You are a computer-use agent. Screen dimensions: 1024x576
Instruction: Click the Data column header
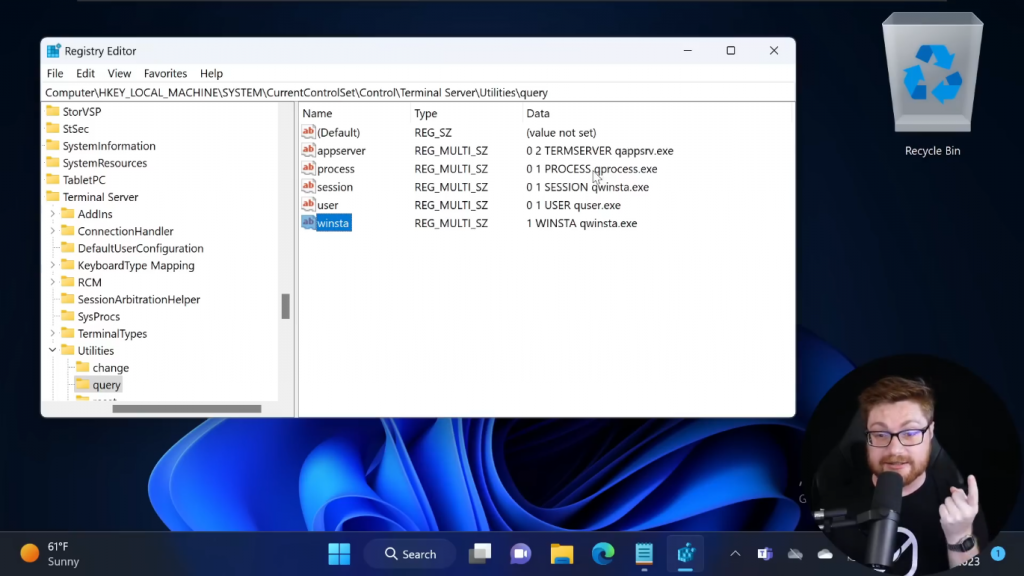tap(538, 114)
